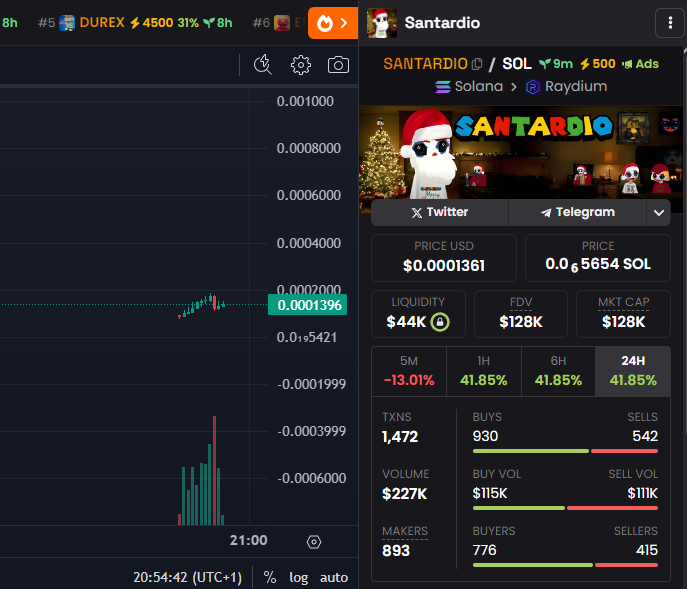Click the liquidity lock icon
The height and width of the screenshot is (589, 687).
pyautogui.click(x=440, y=322)
